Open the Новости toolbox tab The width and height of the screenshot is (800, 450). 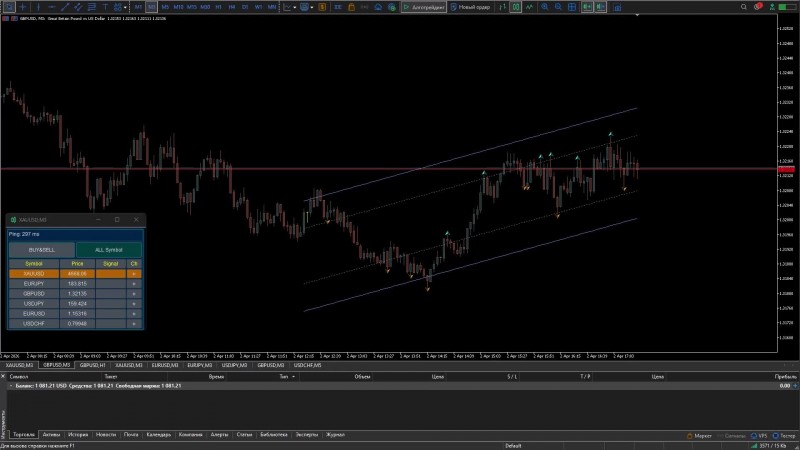pyautogui.click(x=106, y=435)
